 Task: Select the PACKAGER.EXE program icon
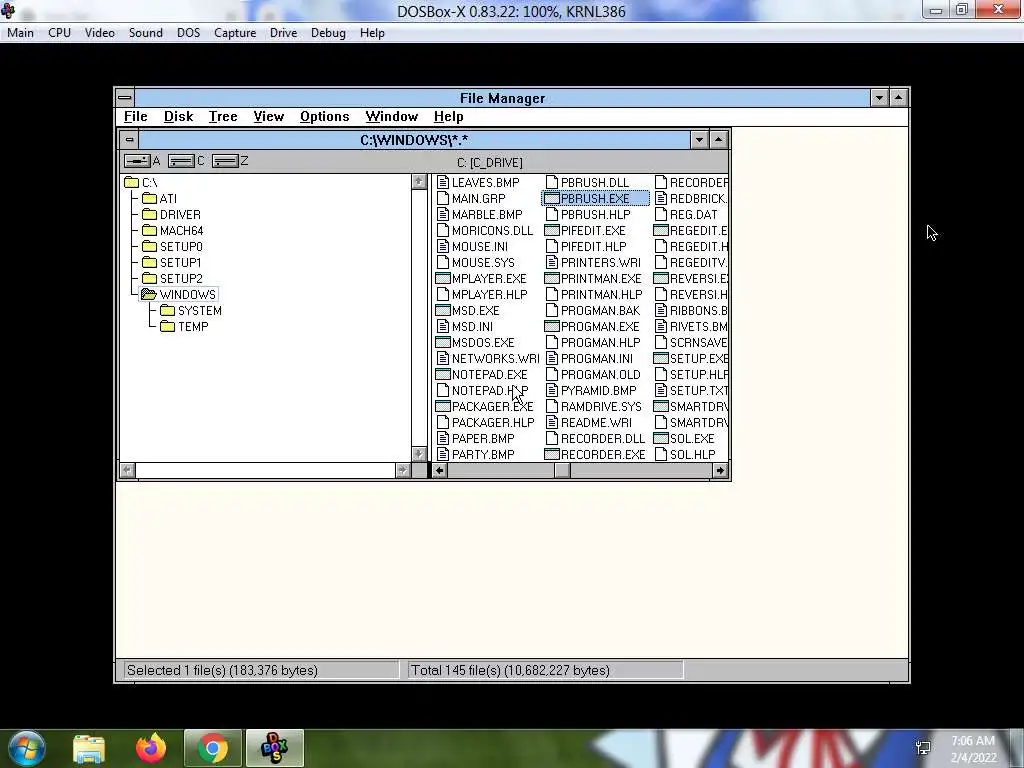point(443,406)
